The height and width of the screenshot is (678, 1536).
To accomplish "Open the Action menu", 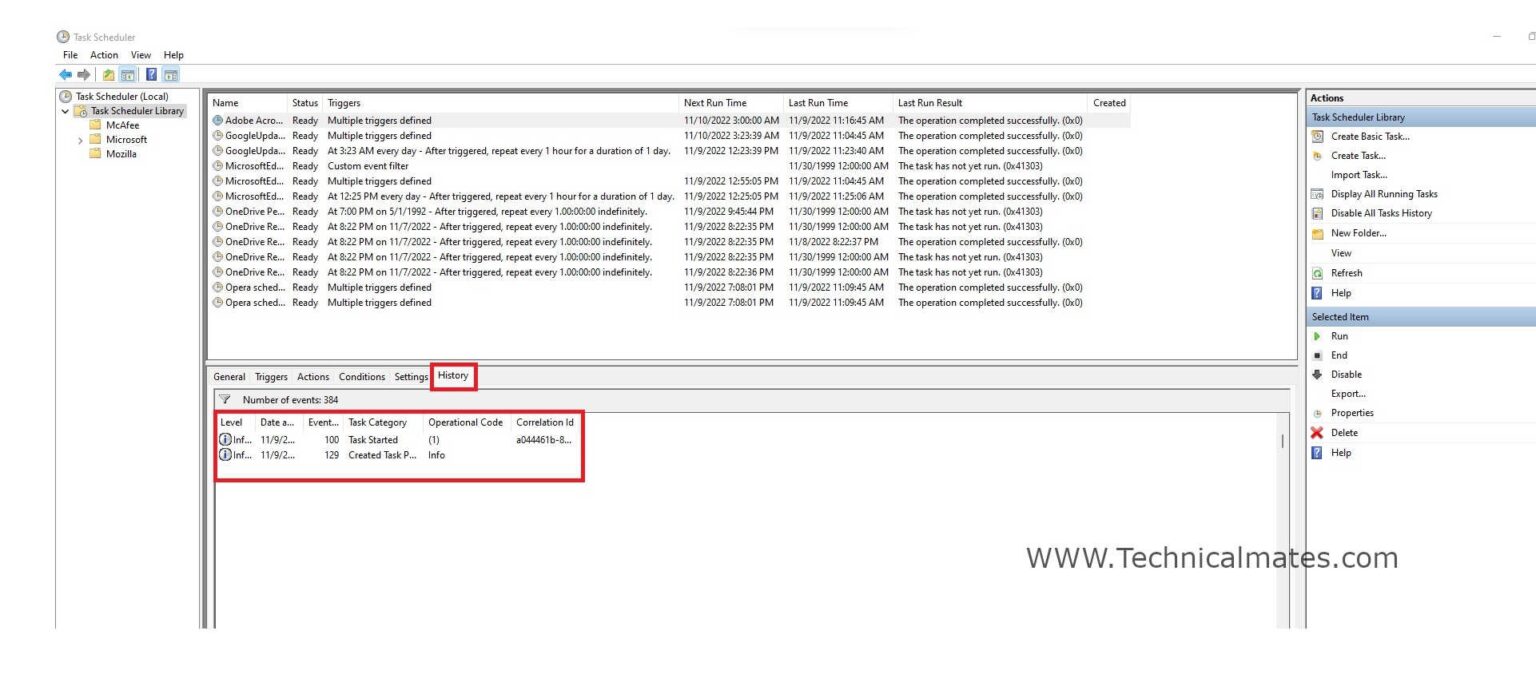I will (x=104, y=55).
